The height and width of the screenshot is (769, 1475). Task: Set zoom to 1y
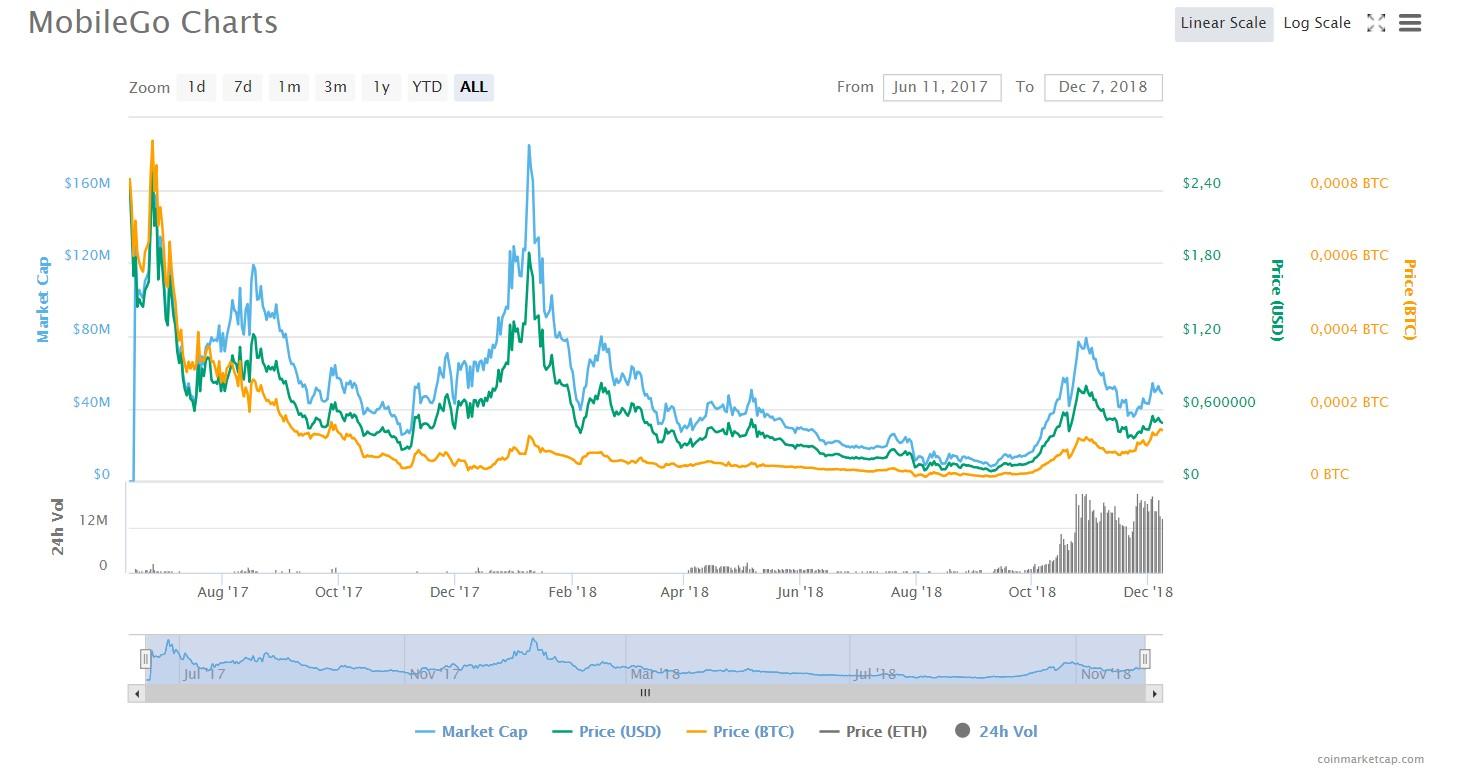point(381,87)
